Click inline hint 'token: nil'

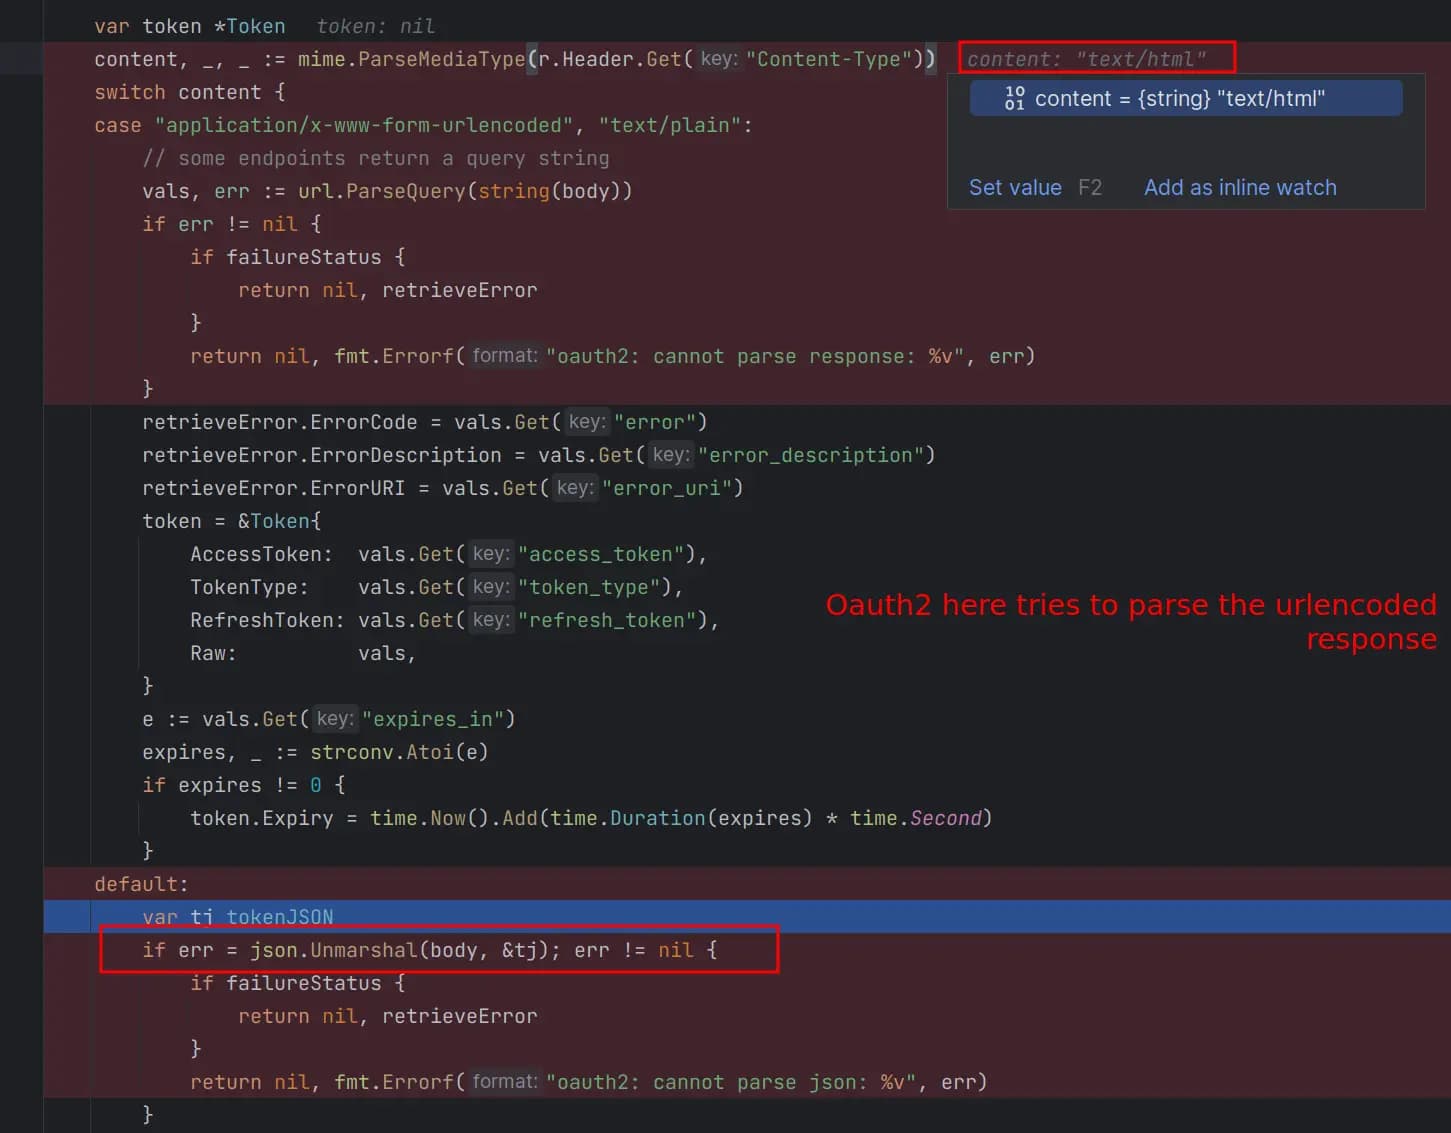tap(376, 26)
